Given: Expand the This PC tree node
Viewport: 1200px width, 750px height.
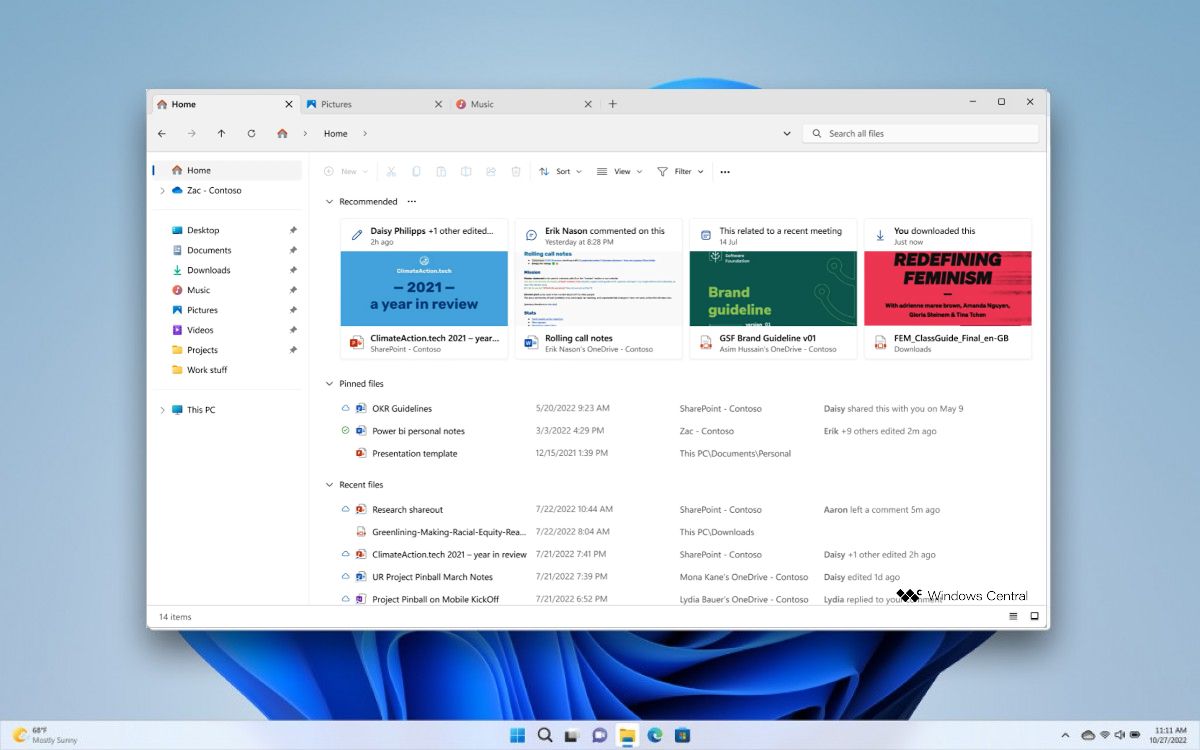Looking at the screenshot, I should [x=162, y=410].
